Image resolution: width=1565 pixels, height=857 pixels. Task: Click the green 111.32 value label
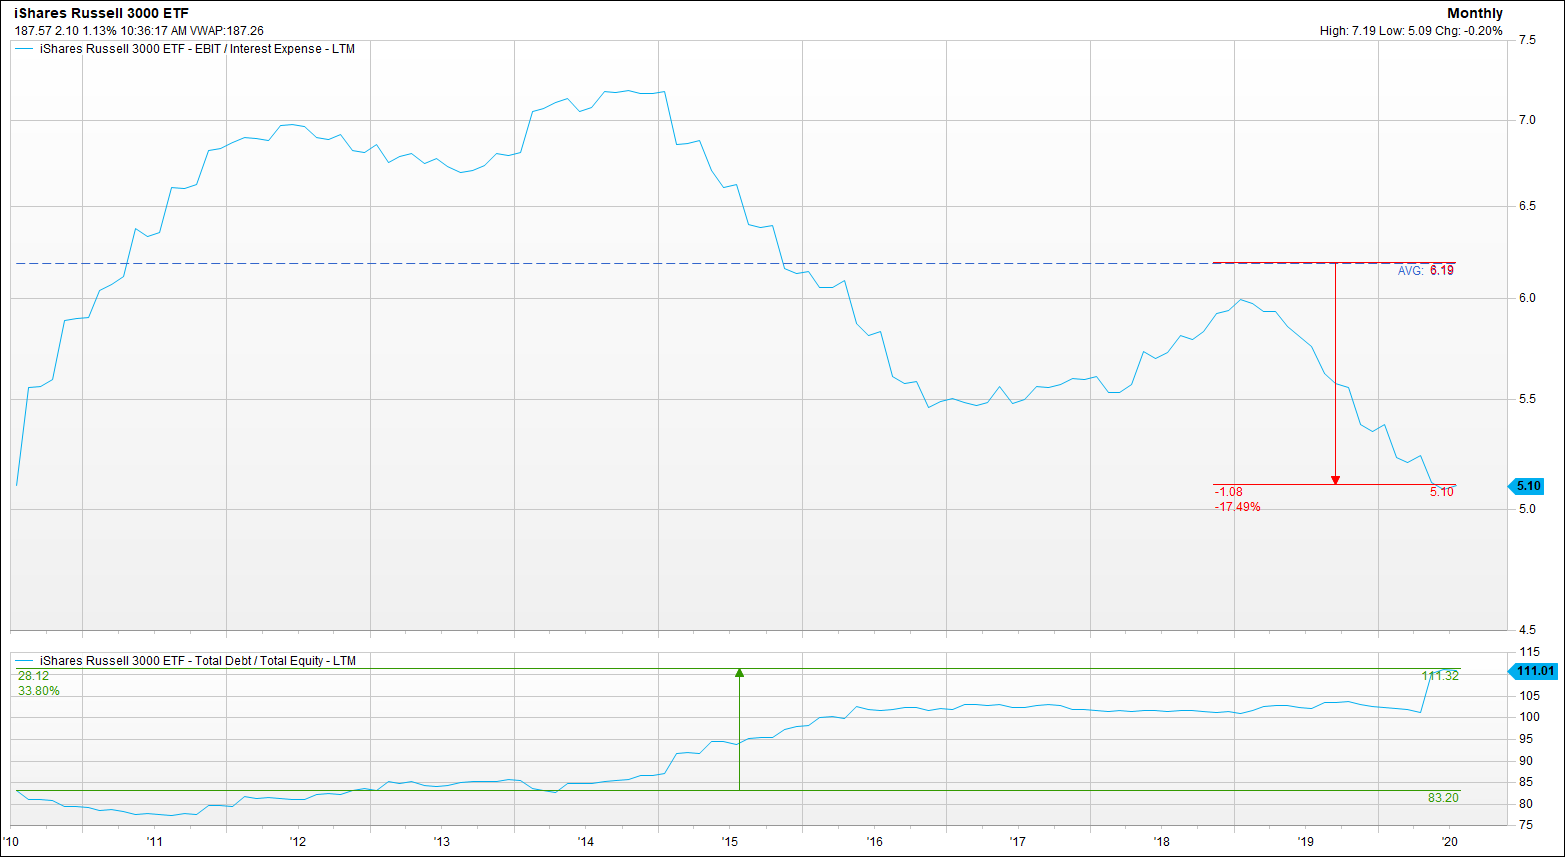[1440, 676]
